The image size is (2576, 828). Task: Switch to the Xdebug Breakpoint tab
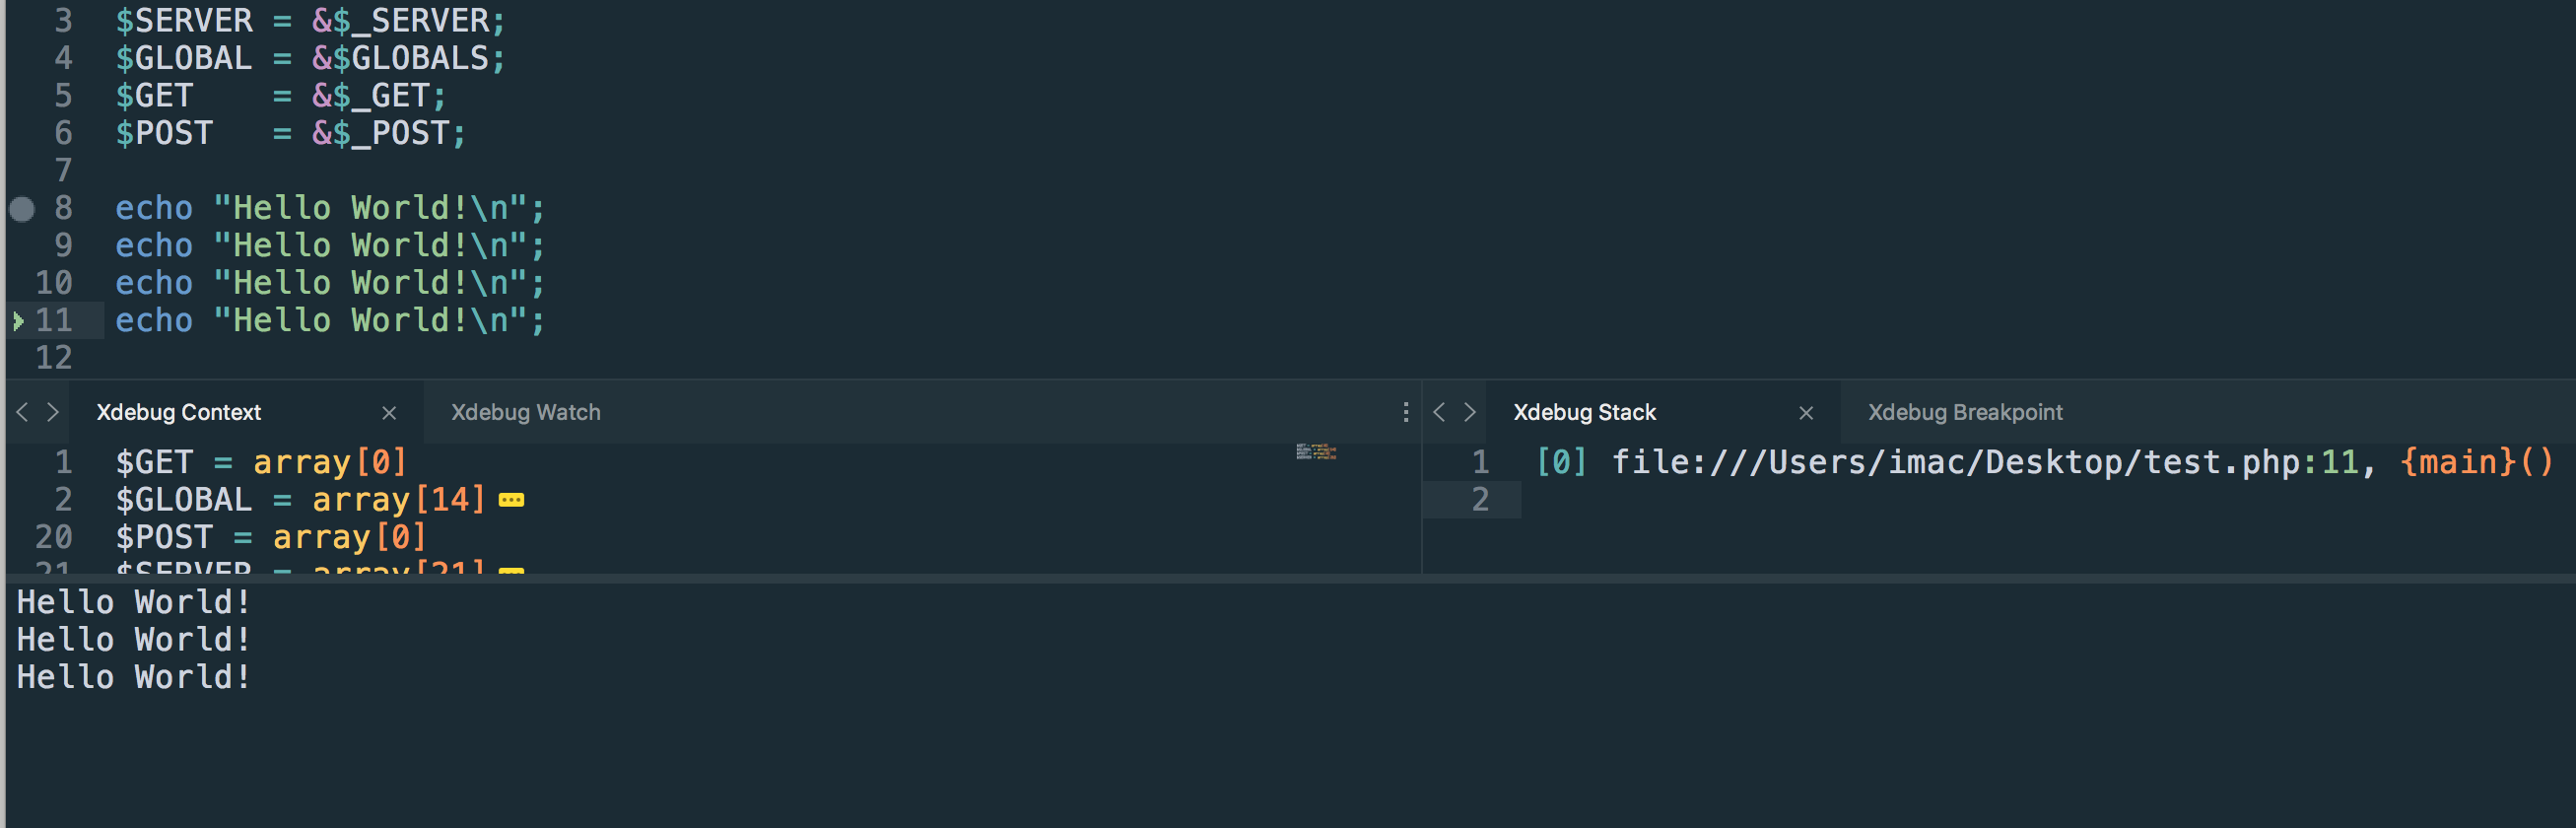(1965, 412)
